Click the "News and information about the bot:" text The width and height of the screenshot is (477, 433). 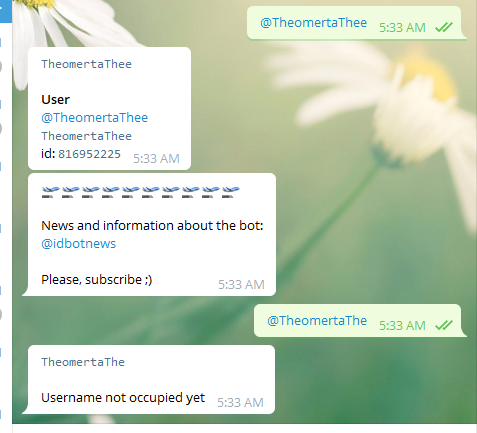(152, 226)
